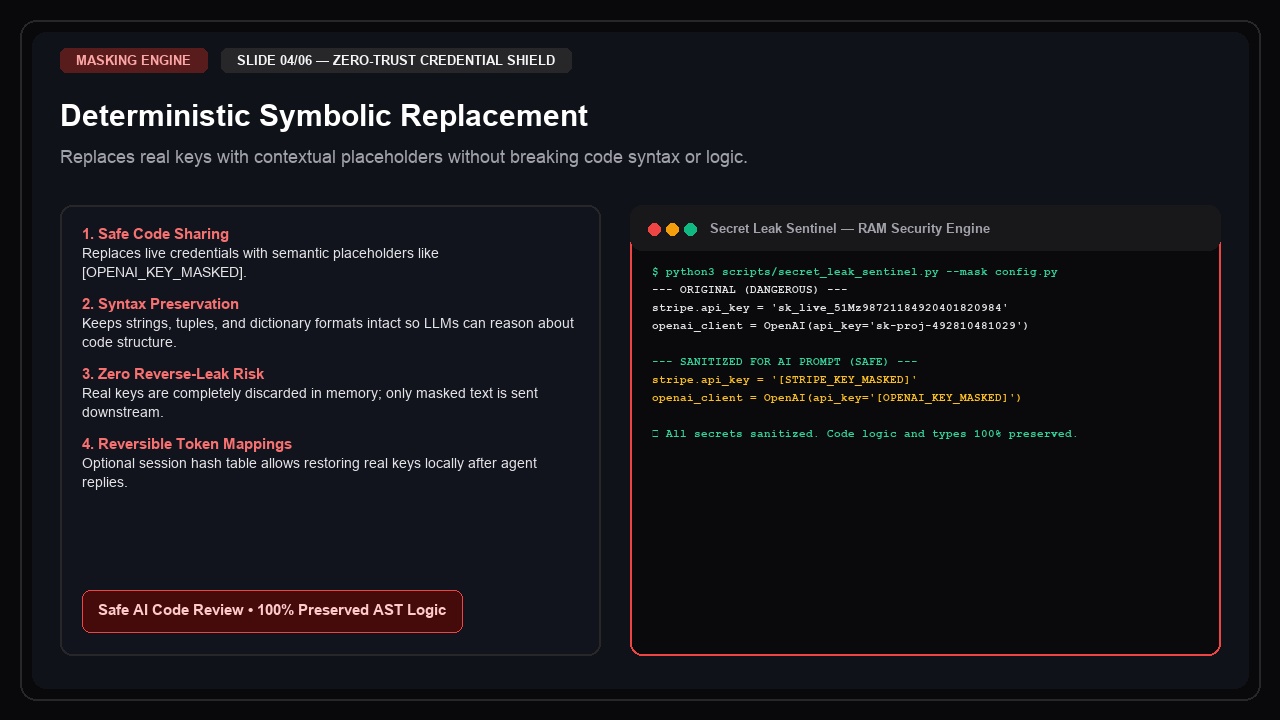Image resolution: width=1280 pixels, height=720 pixels.
Task: Select the subtitle about contextual placeholders
Action: [404, 158]
